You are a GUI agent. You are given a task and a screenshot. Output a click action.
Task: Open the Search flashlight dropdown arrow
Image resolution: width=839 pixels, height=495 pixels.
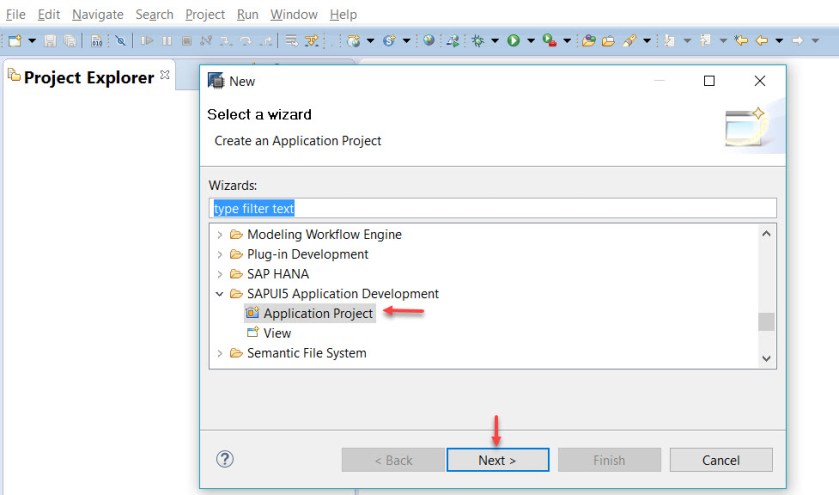pos(647,41)
